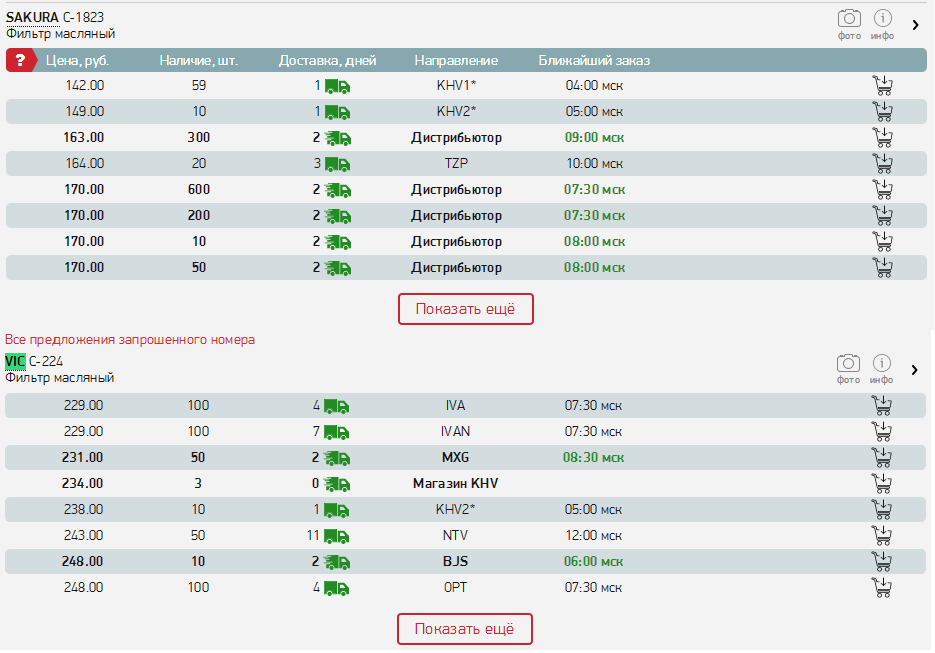Click the delivery truck icon in the TZP row
935x653 pixels.
pos(338,164)
